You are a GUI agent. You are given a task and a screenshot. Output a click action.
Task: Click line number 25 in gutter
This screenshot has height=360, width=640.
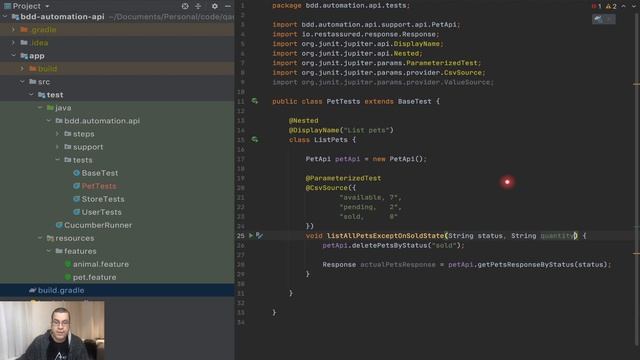(x=241, y=236)
